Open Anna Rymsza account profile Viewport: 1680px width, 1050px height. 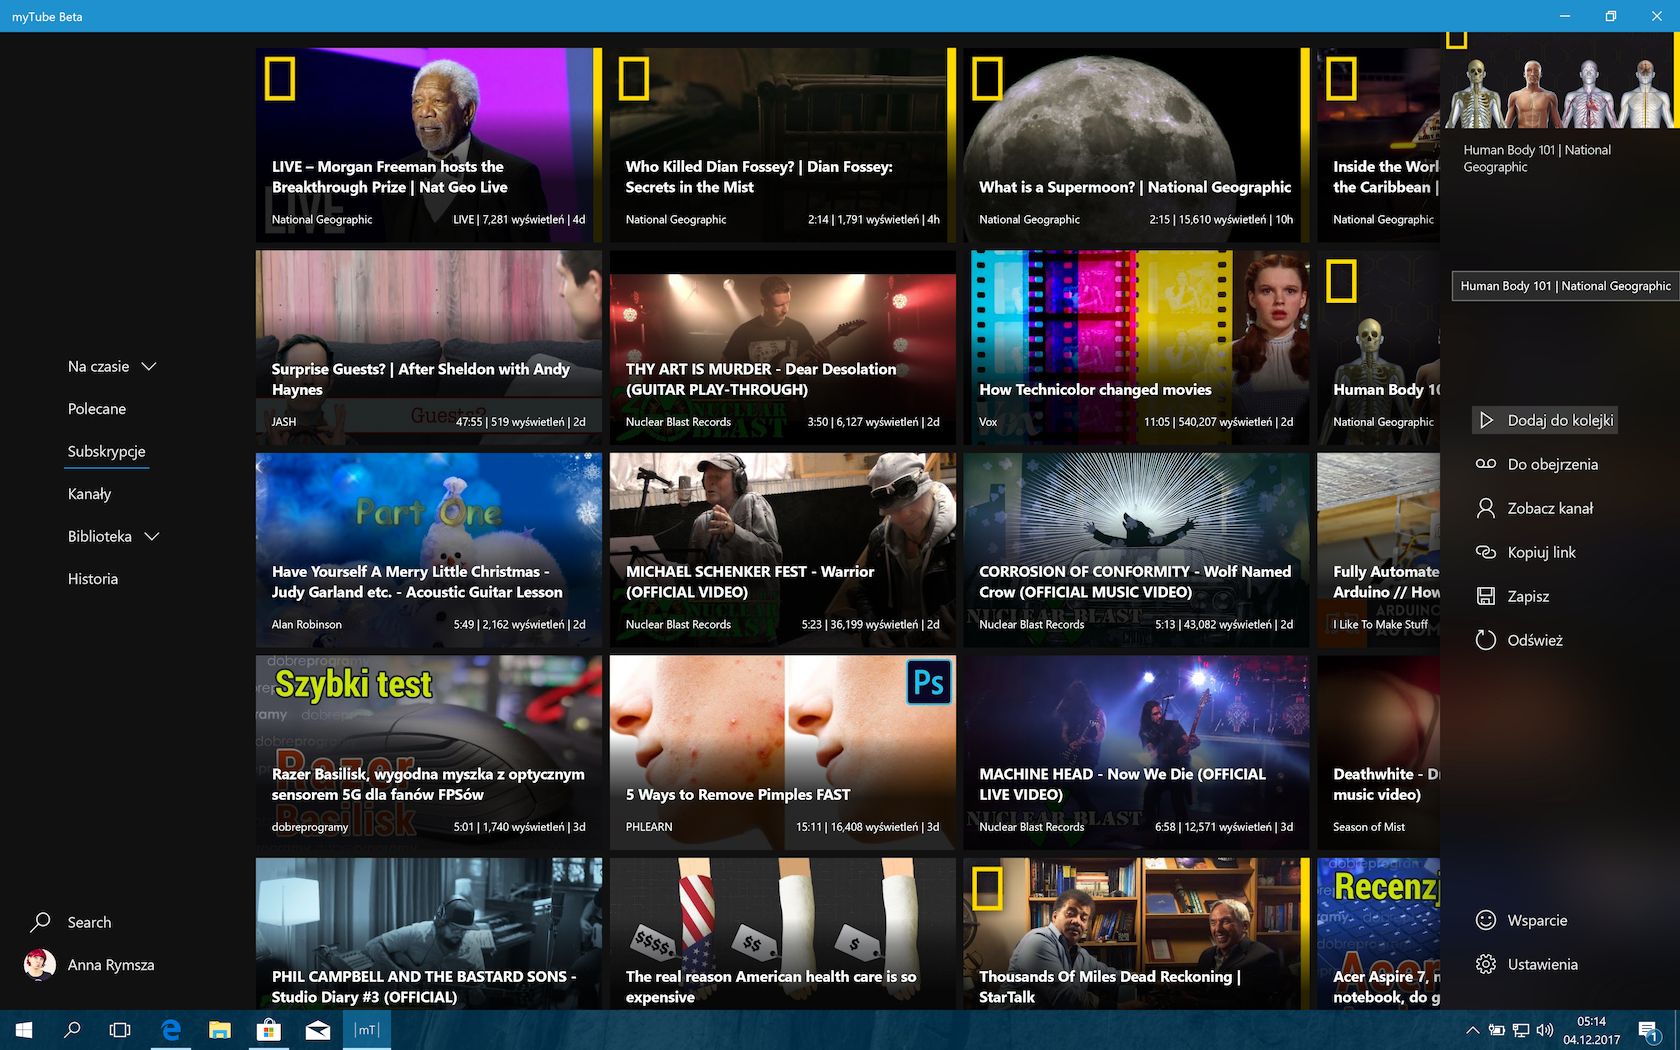pyautogui.click(x=90, y=965)
